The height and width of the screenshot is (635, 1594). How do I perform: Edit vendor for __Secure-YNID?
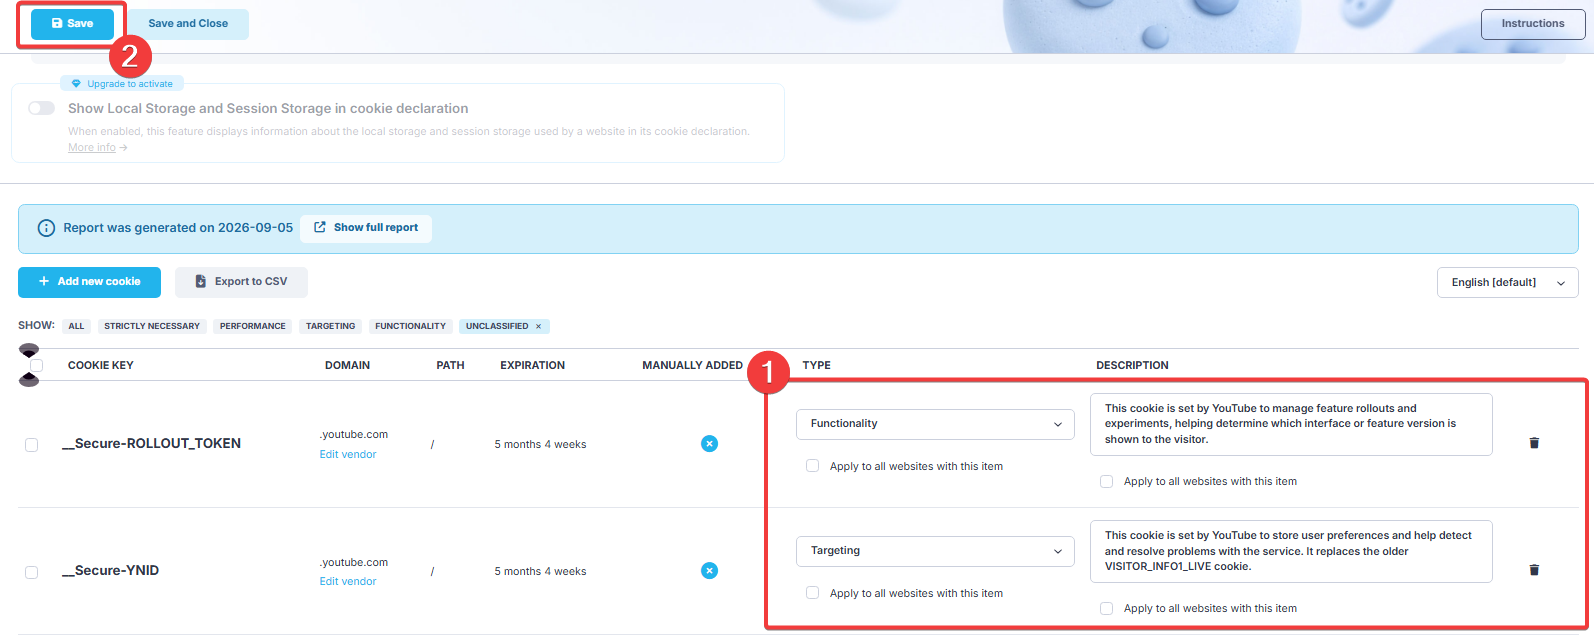(x=348, y=581)
